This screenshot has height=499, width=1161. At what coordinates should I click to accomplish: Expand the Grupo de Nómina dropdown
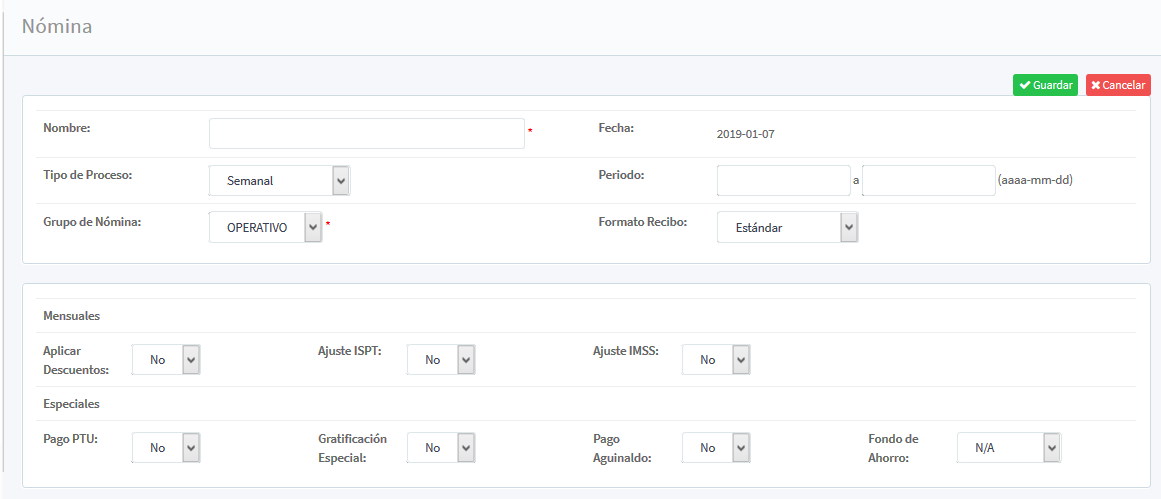coord(265,228)
